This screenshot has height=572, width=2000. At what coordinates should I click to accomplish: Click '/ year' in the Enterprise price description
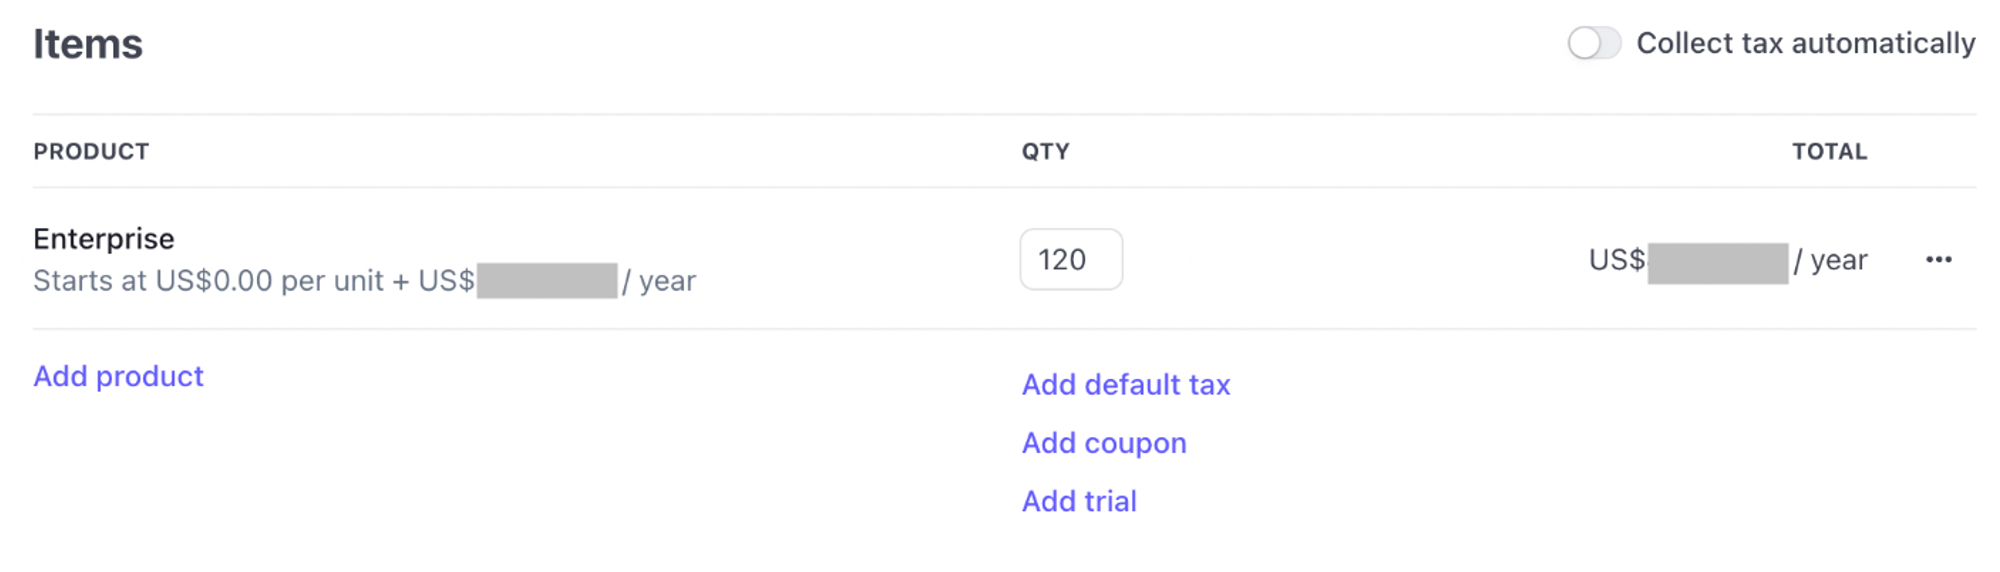pos(659,281)
